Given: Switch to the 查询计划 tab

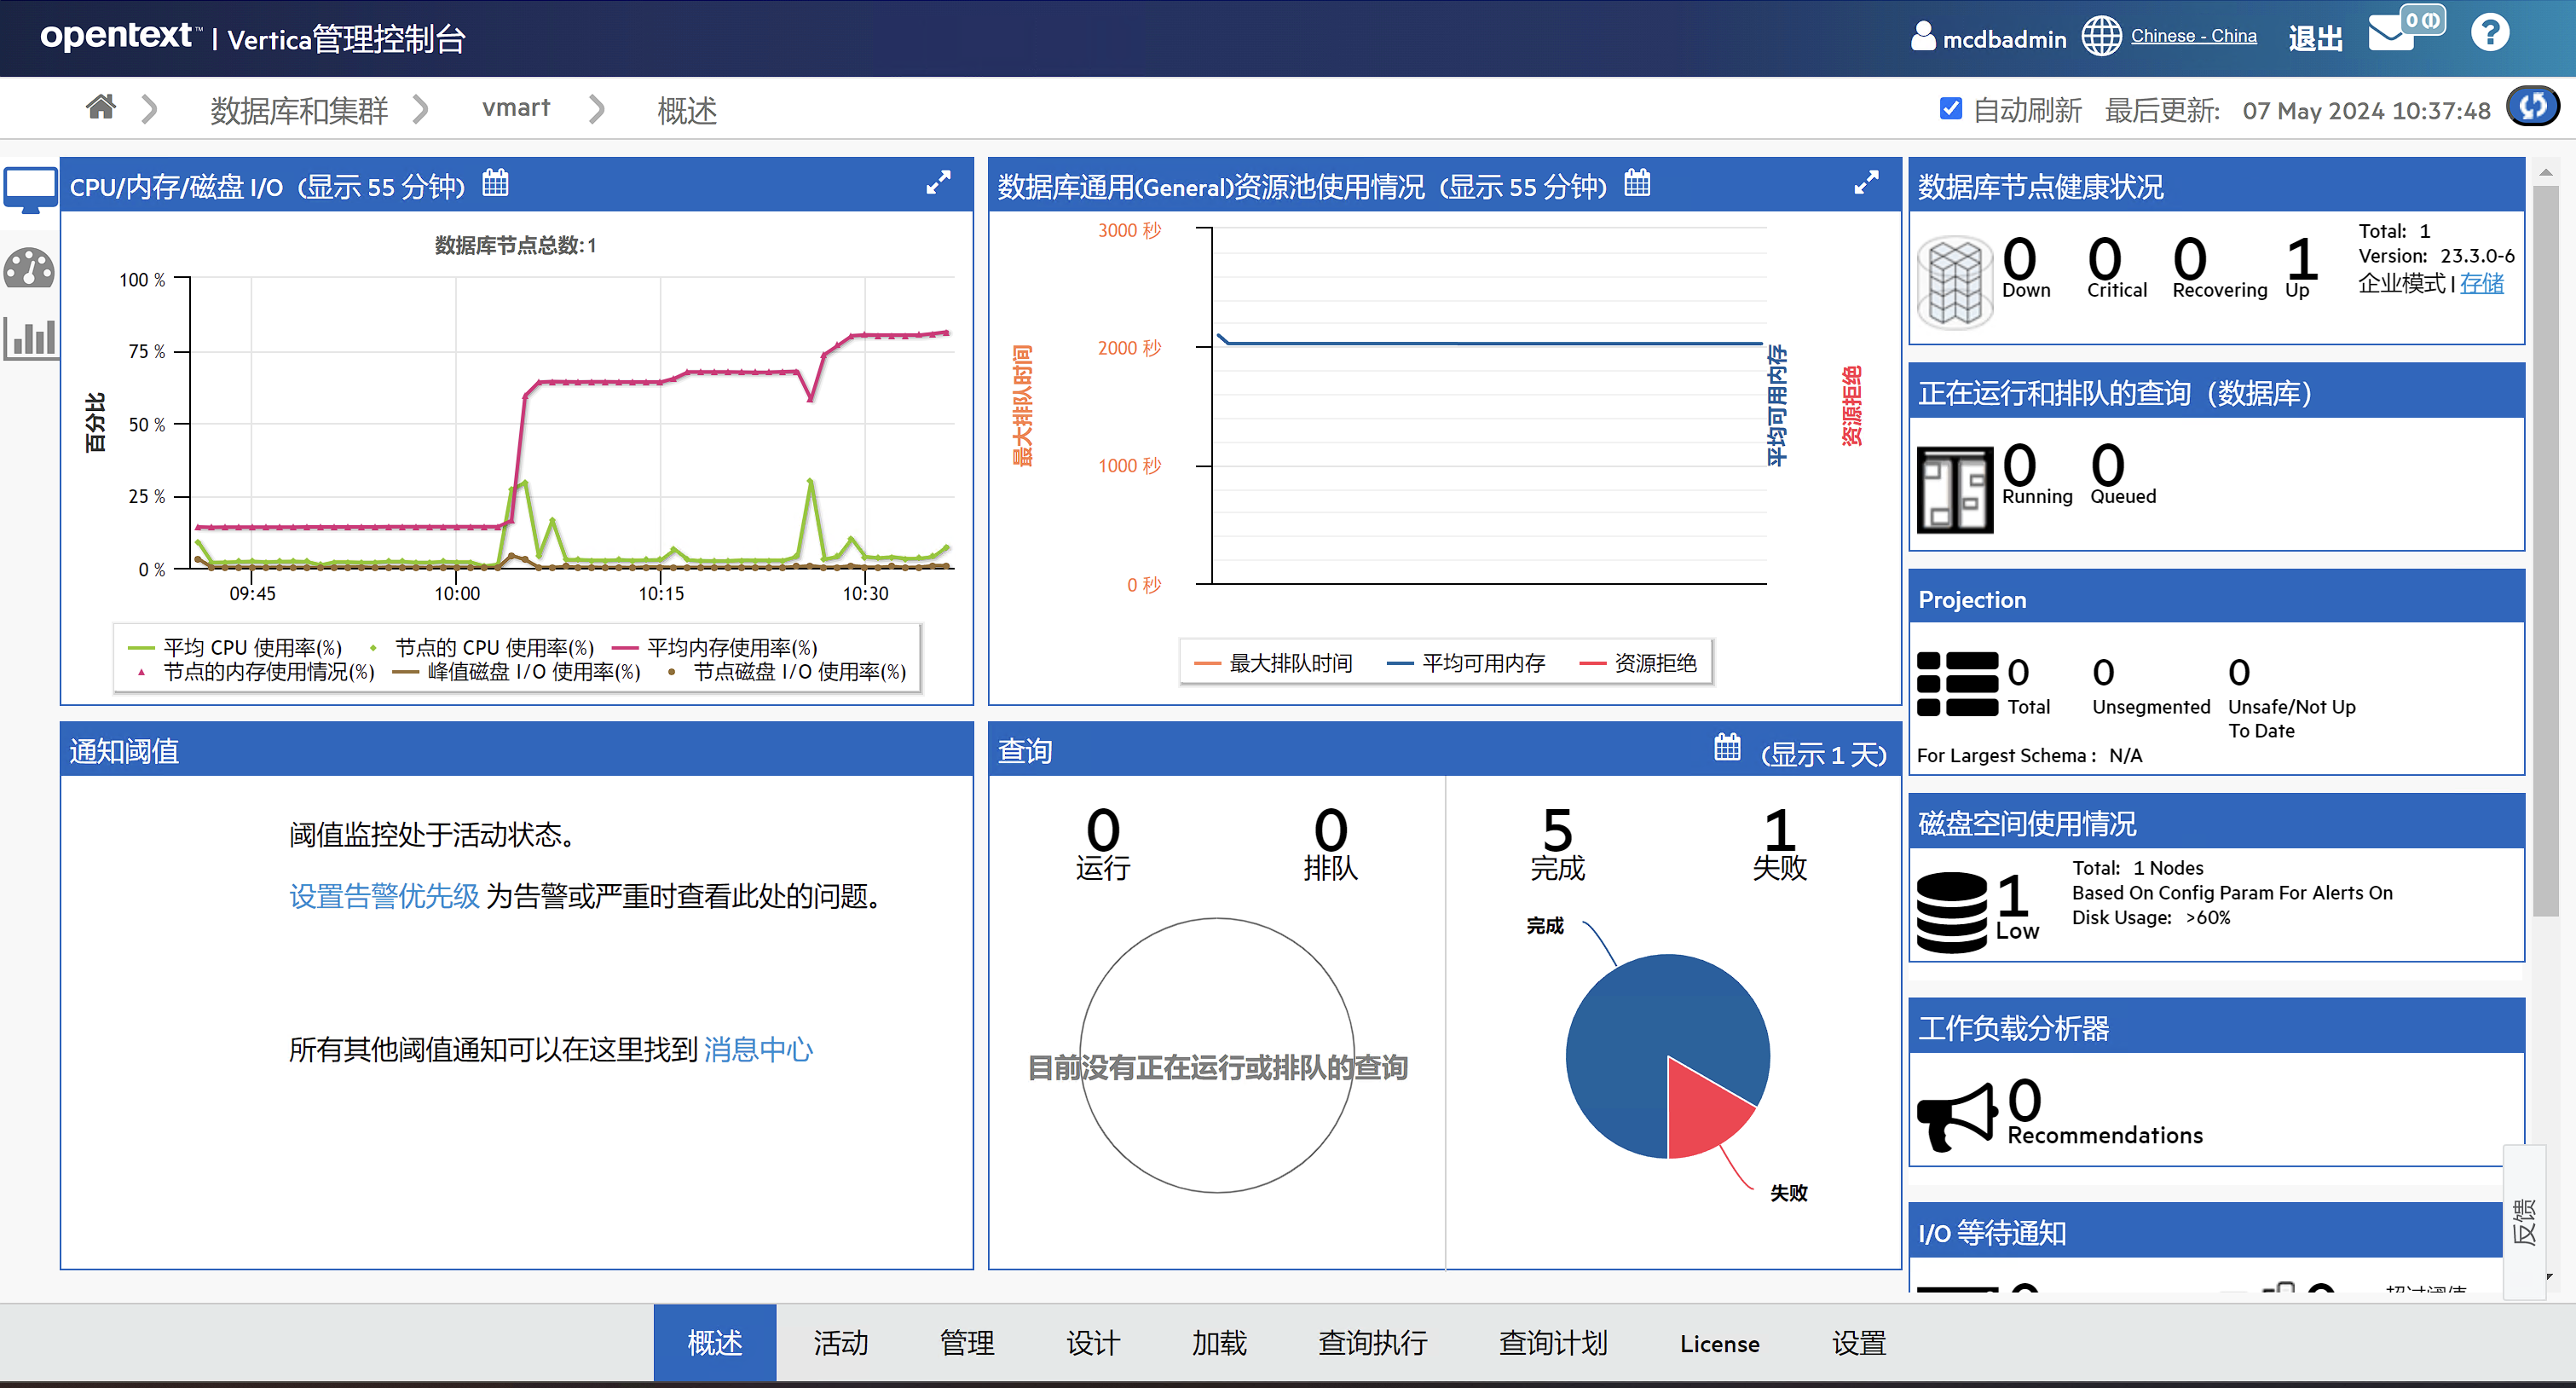Looking at the screenshot, I should coord(1552,1342).
